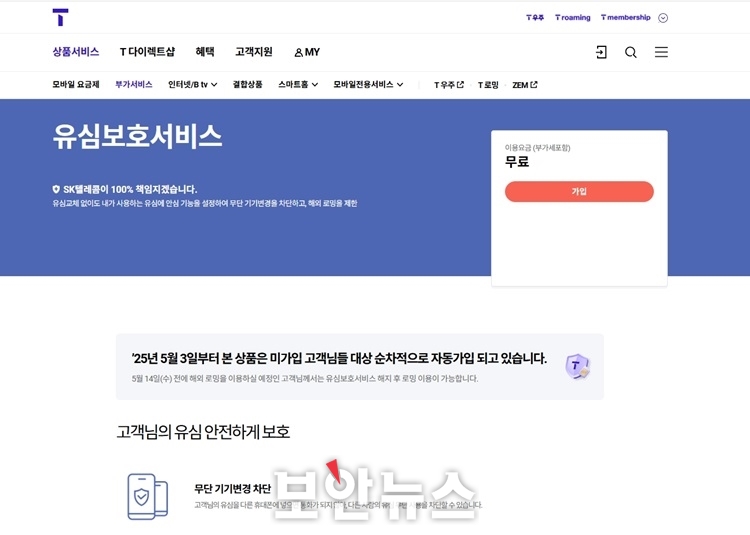The height and width of the screenshot is (535, 750).
Task: Click the 고객님의 유심 안전하게 보호 heading
Action: click(x=203, y=432)
